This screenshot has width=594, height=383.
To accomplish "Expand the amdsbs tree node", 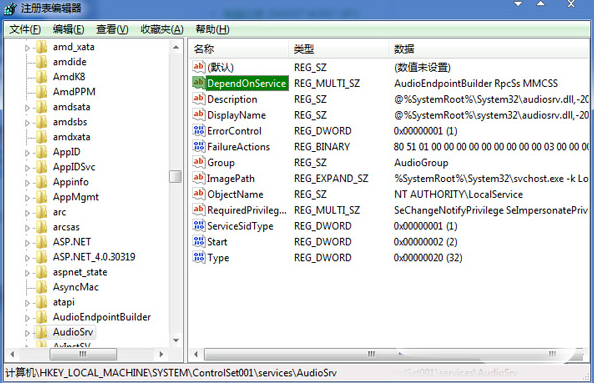I will click(x=27, y=123).
